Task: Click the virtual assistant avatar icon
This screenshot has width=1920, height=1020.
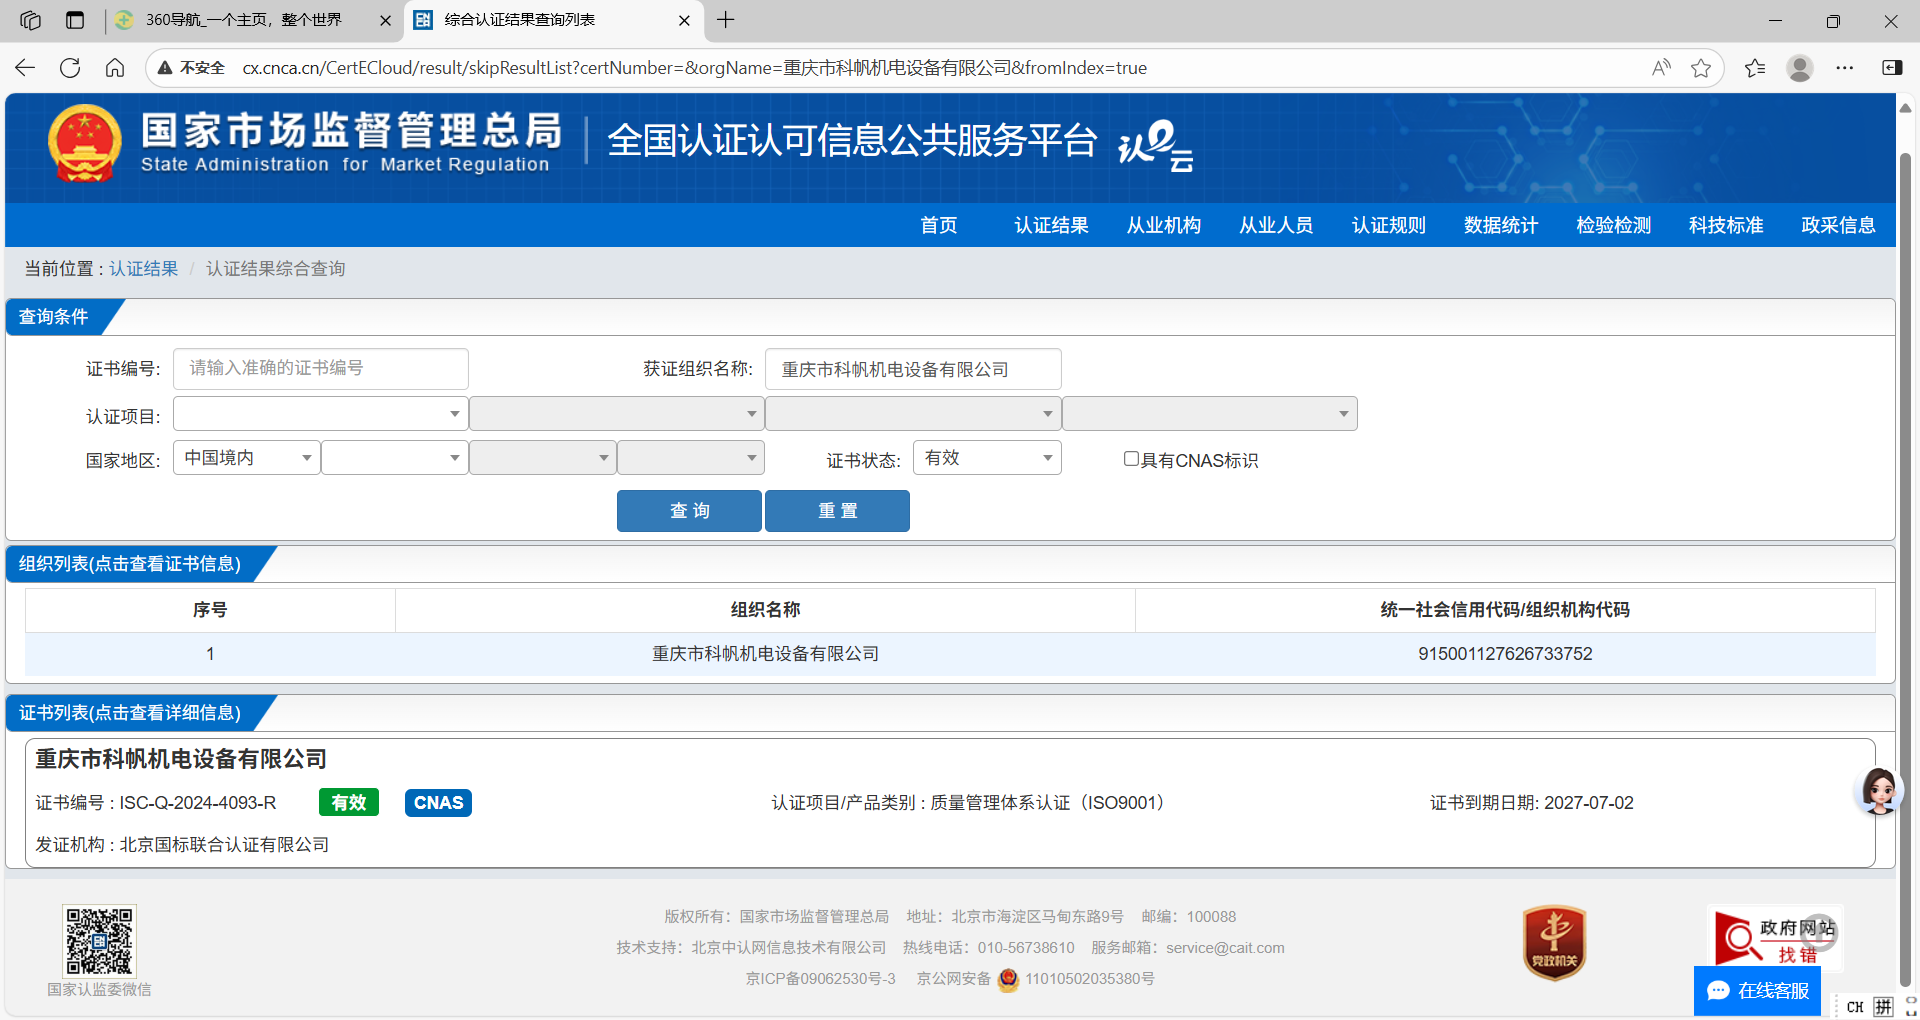Action: click(x=1877, y=790)
